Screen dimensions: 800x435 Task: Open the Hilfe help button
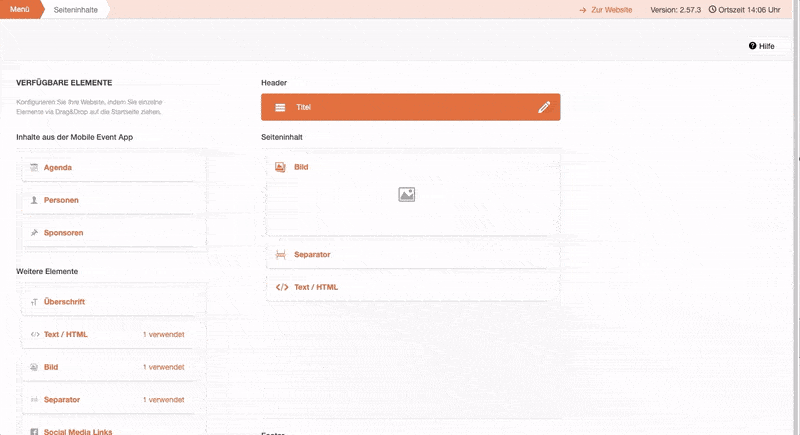(762, 46)
